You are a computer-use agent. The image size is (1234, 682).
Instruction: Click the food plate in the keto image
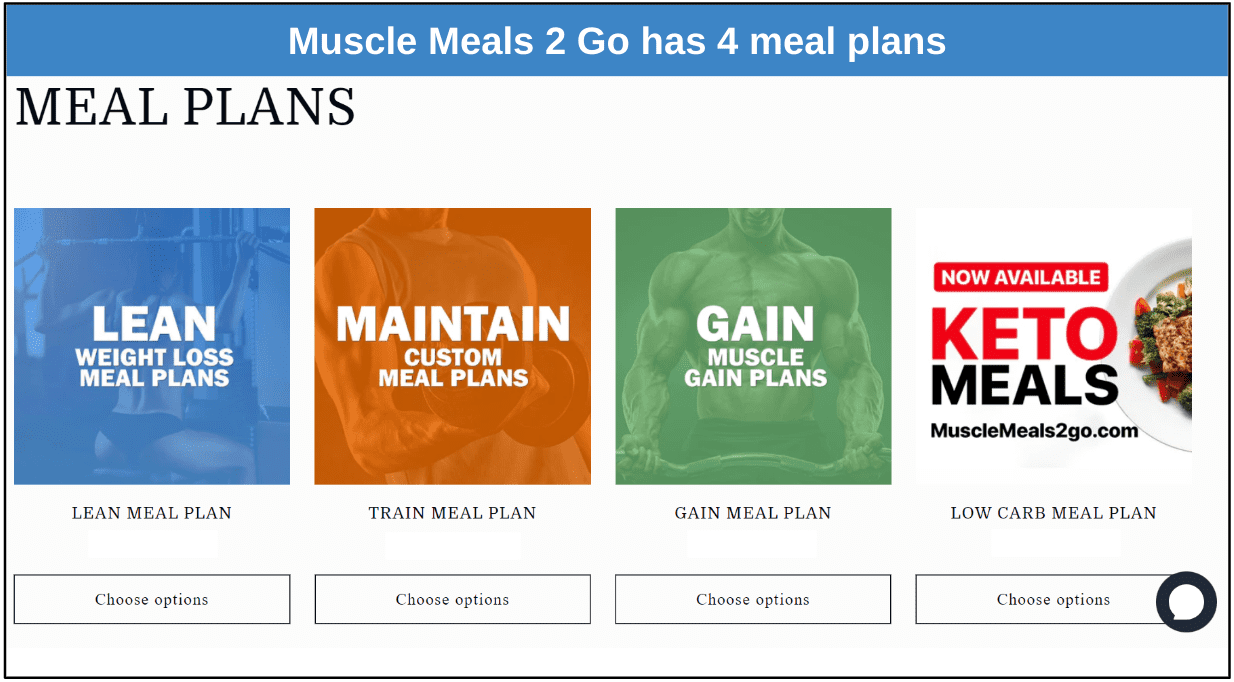pos(1160,341)
